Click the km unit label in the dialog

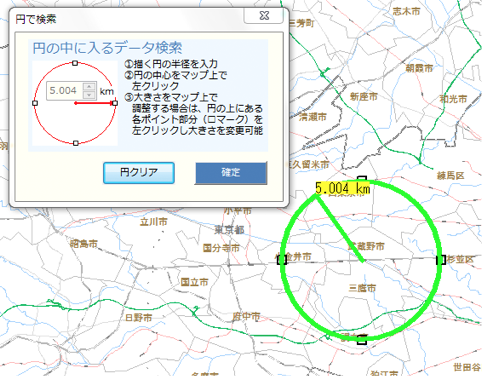coord(107,91)
